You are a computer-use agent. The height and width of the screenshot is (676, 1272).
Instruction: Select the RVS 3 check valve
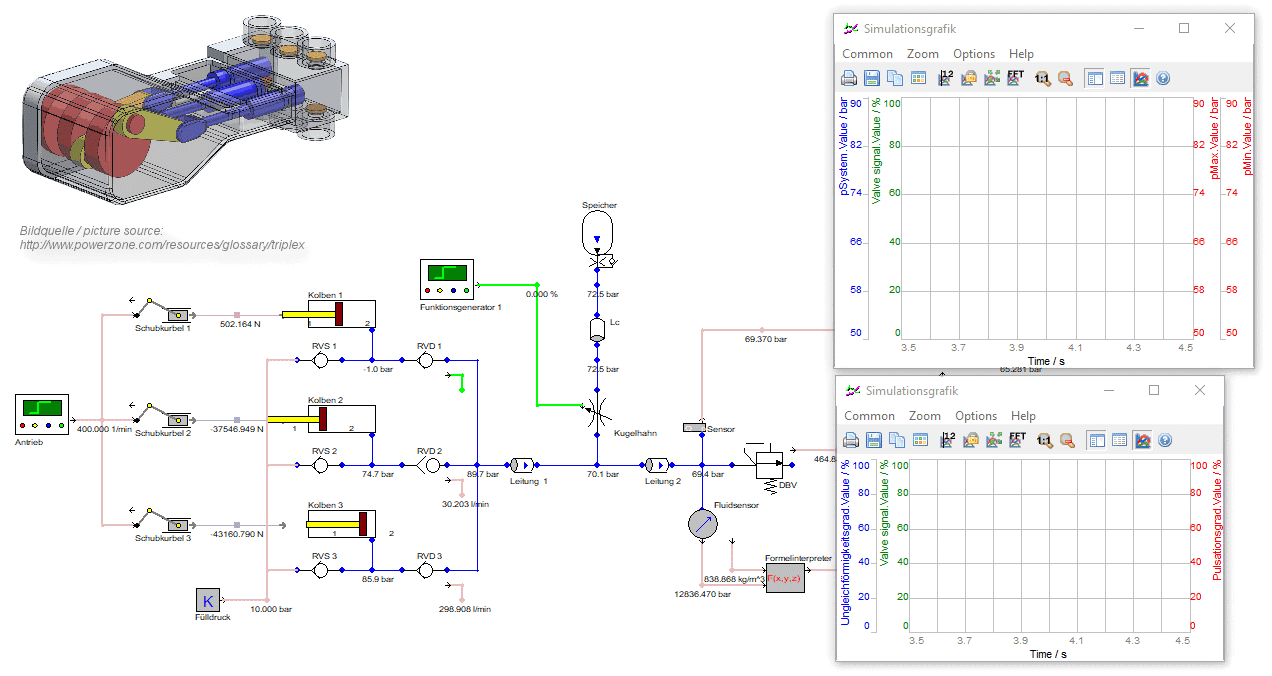point(320,569)
